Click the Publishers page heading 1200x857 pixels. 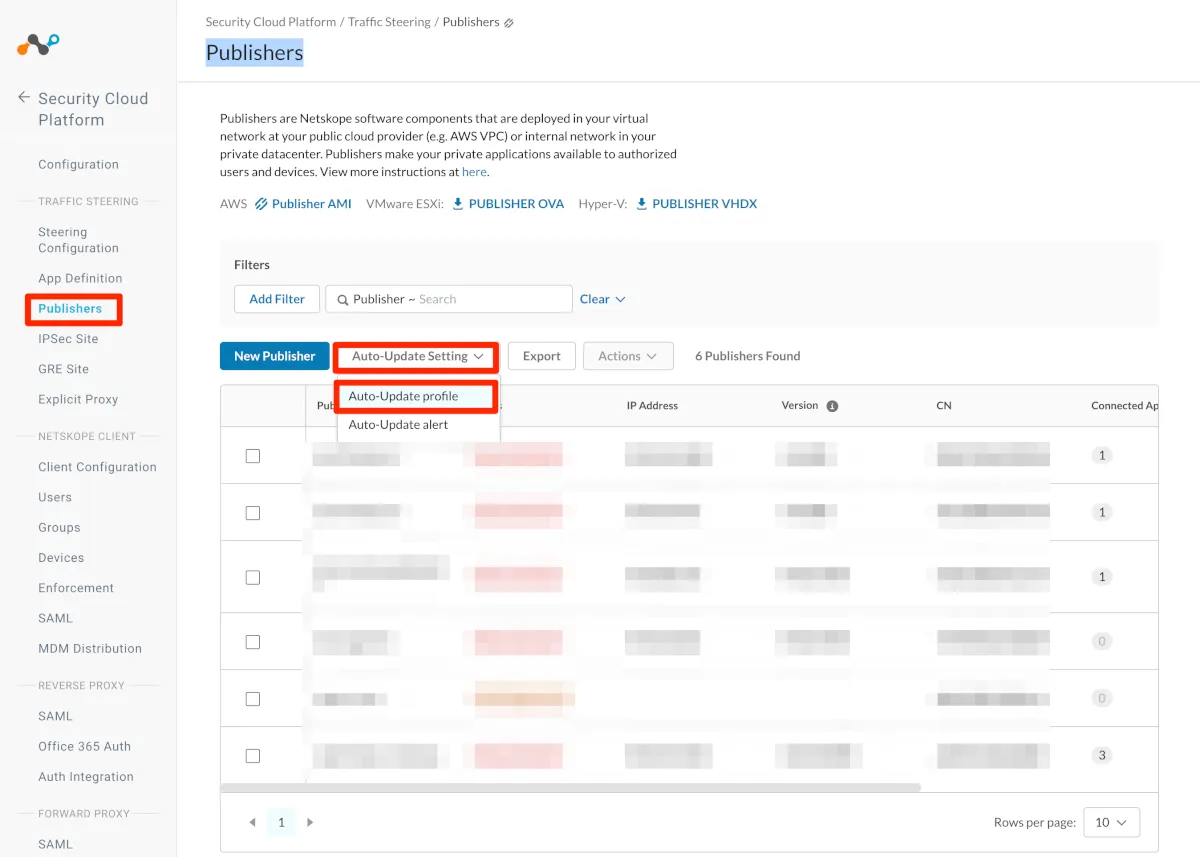coord(254,53)
